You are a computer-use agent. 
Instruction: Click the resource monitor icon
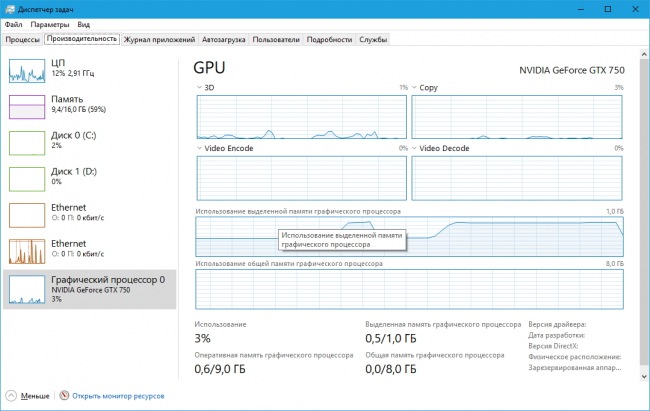pos(64,395)
